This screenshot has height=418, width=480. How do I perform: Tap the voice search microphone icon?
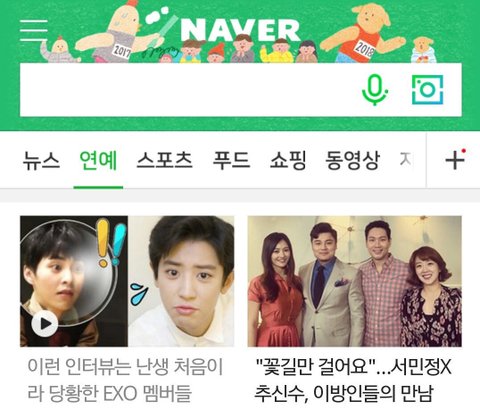point(375,90)
